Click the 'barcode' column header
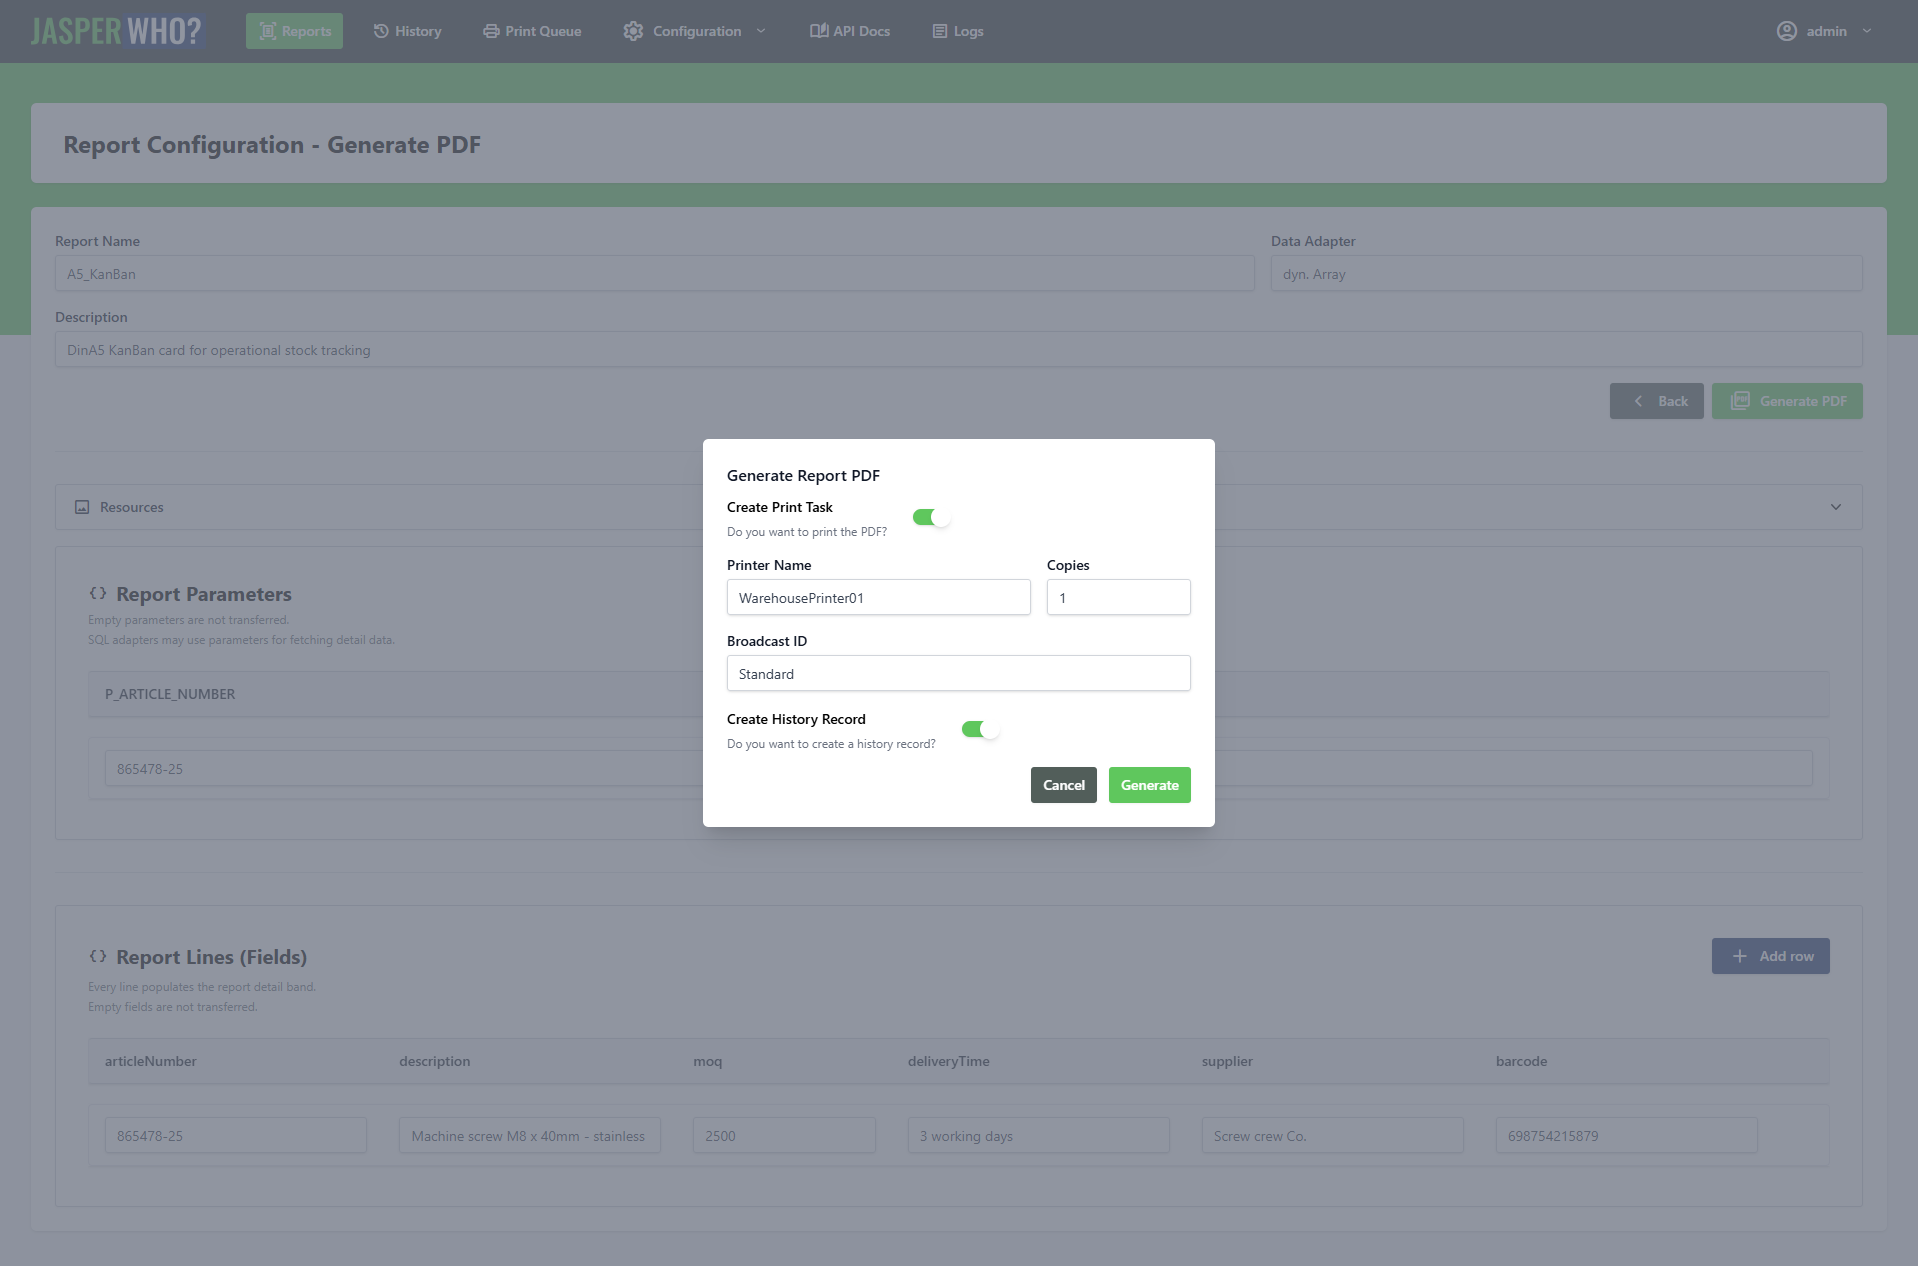This screenshot has width=1918, height=1266. (x=1521, y=1061)
